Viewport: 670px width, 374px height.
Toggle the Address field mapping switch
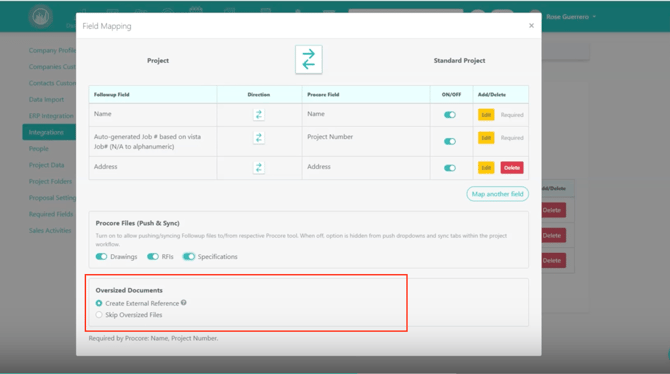coord(450,168)
